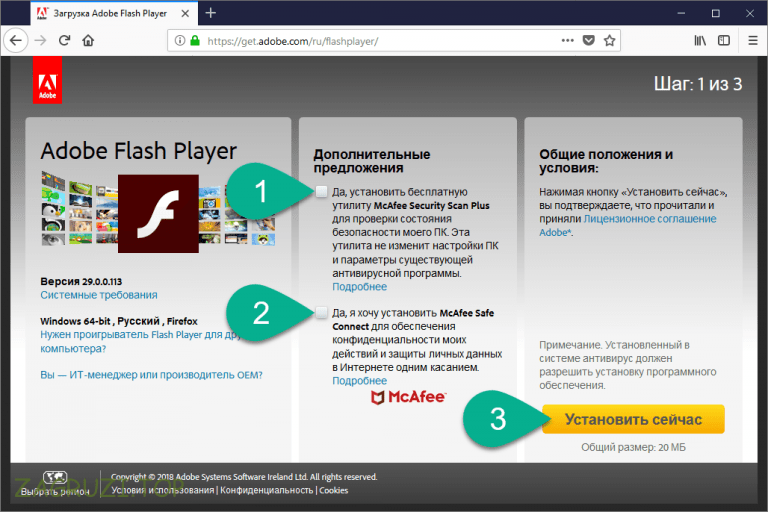Image resolution: width=768 pixels, height=512 pixels.
Task: Toggle the sidebar view icon
Action: click(723, 40)
